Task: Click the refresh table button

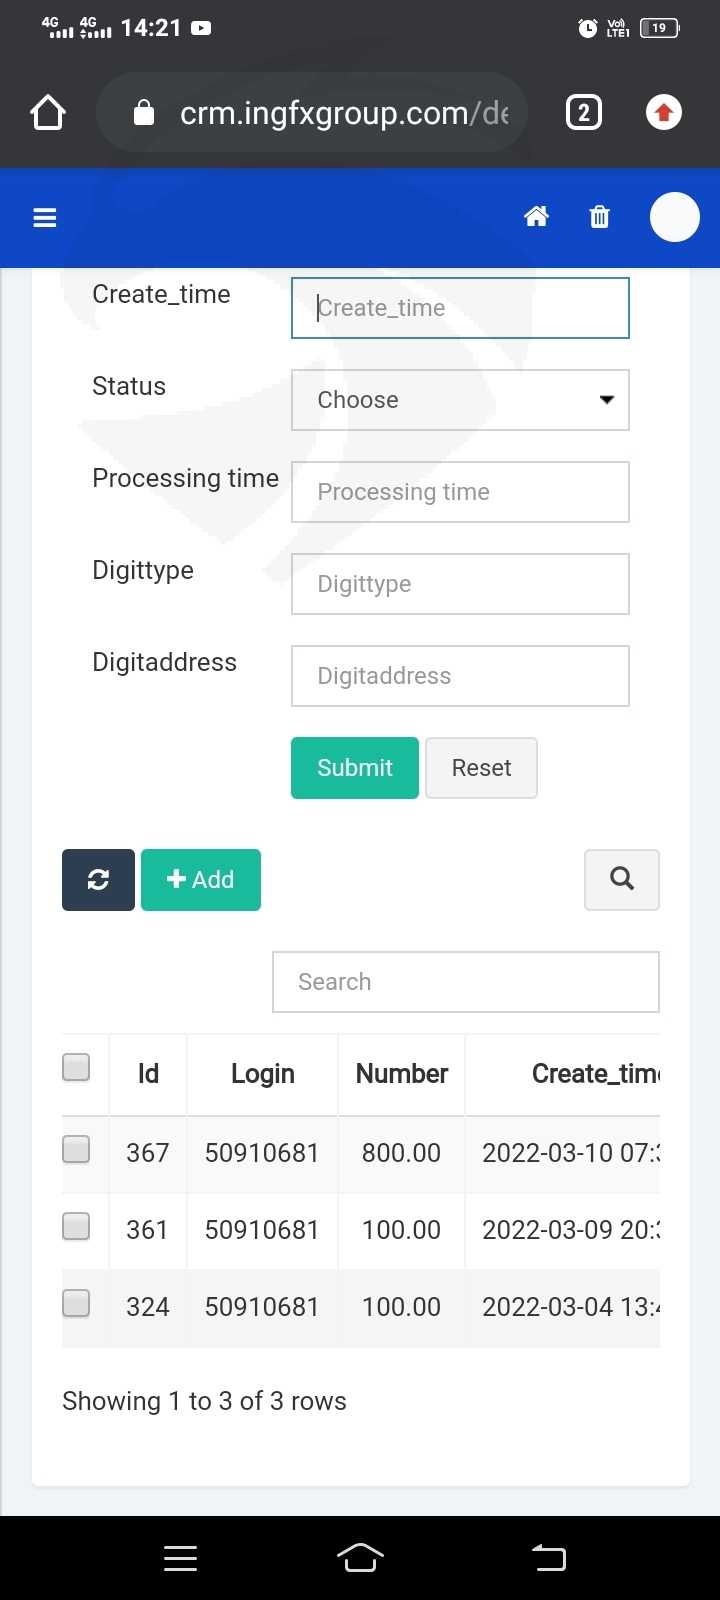Action: point(98,880)
